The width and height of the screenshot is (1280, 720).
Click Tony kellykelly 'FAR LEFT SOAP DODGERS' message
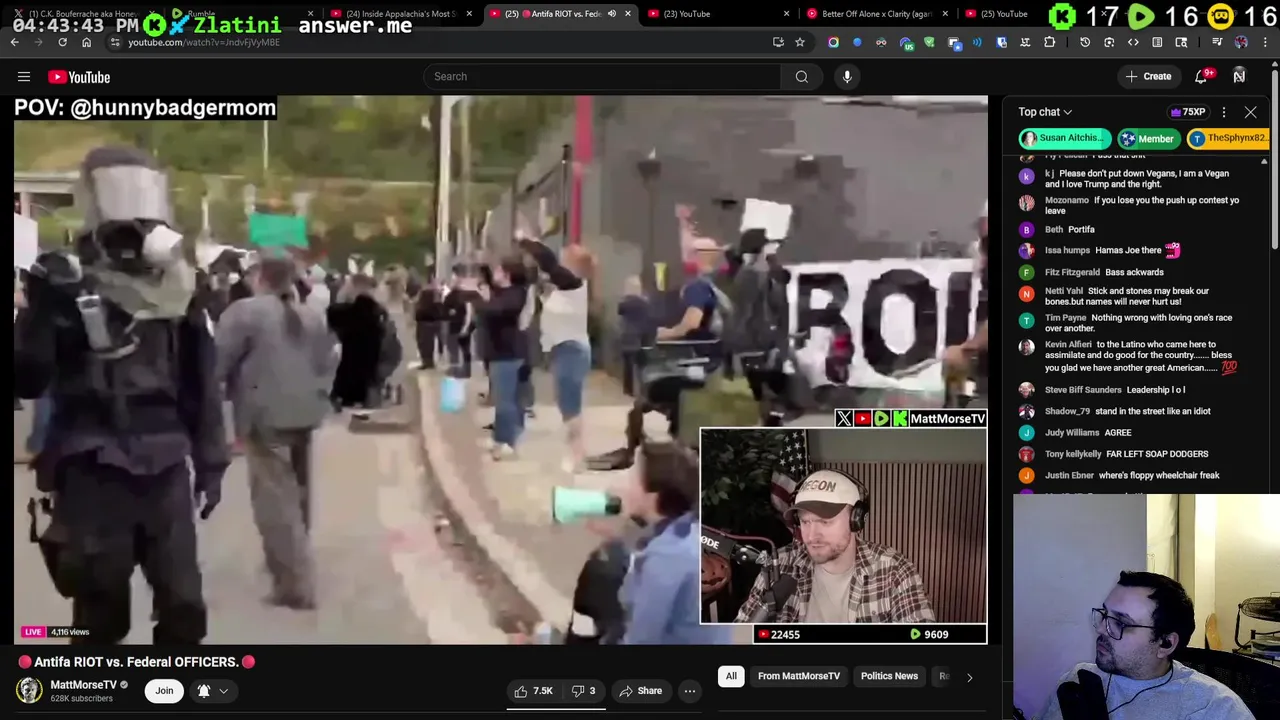click(1157, 454)
